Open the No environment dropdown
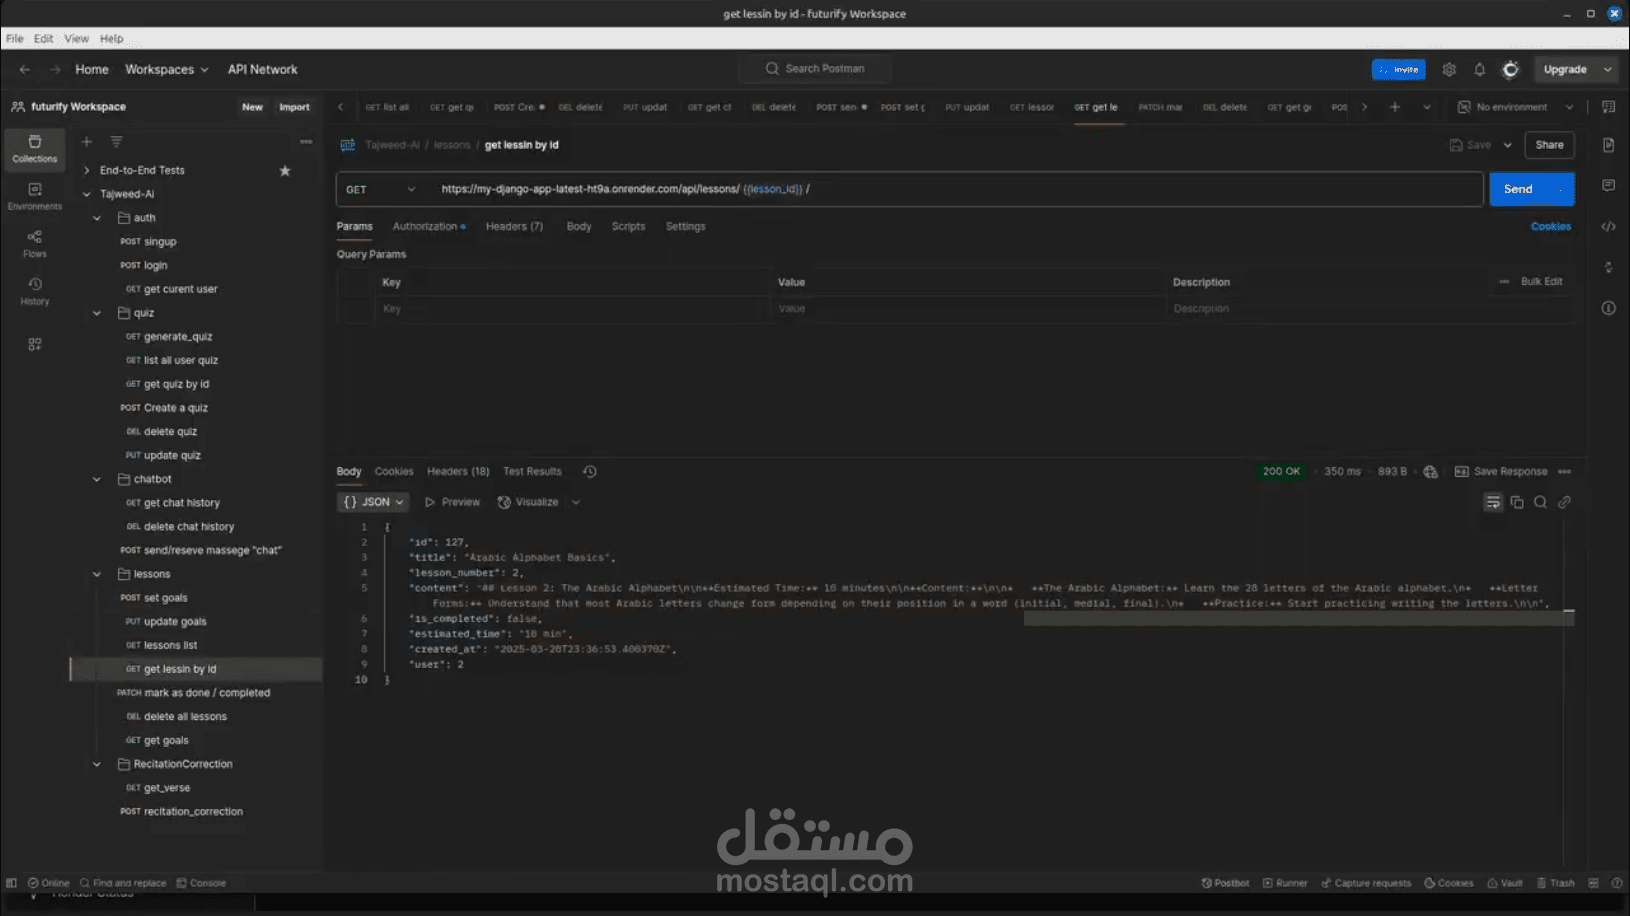This screenshot has width=1630, height=916. tap(1516, 107)
